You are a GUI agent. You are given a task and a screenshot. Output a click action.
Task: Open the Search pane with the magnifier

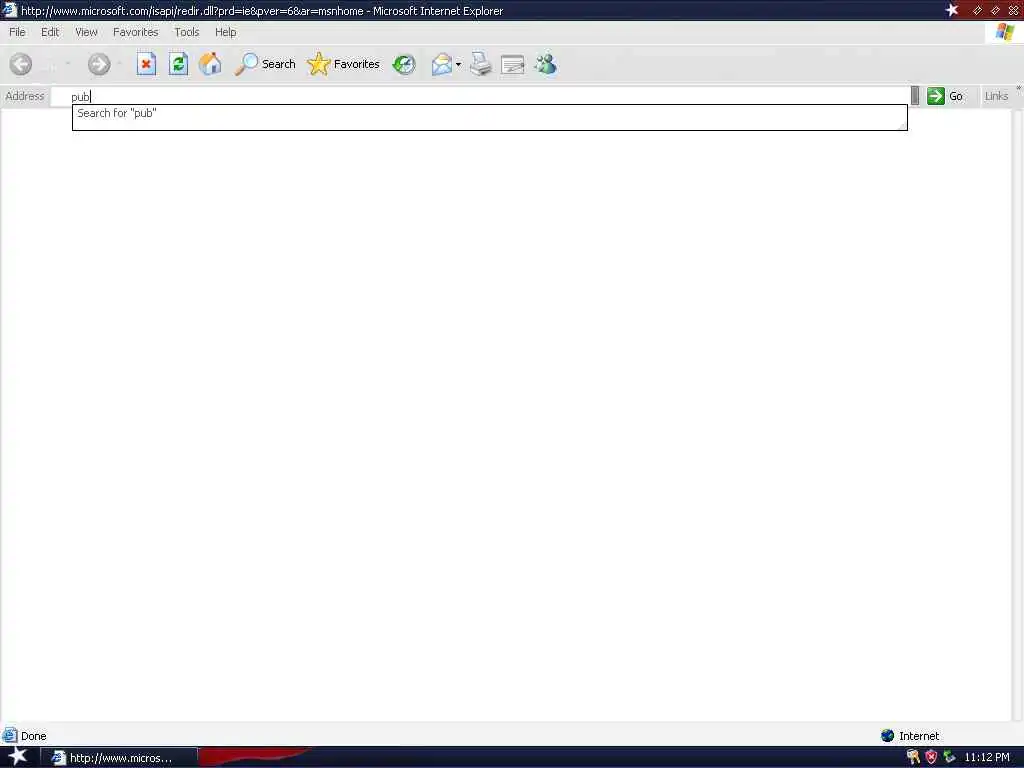click(265, 64)
